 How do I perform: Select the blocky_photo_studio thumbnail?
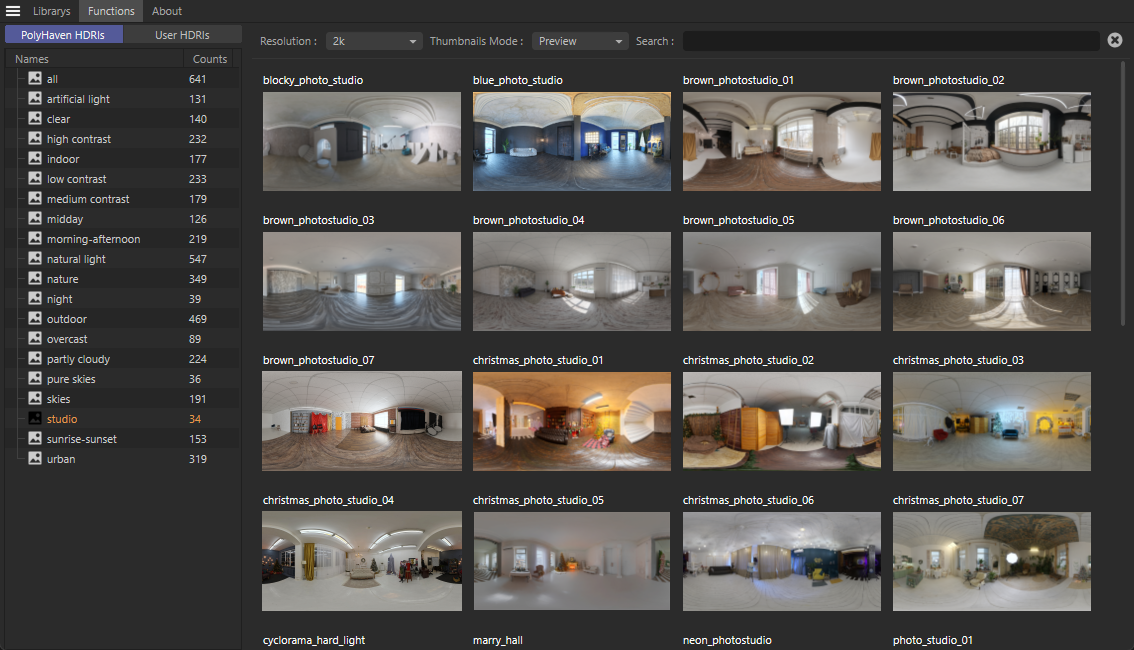362,141
